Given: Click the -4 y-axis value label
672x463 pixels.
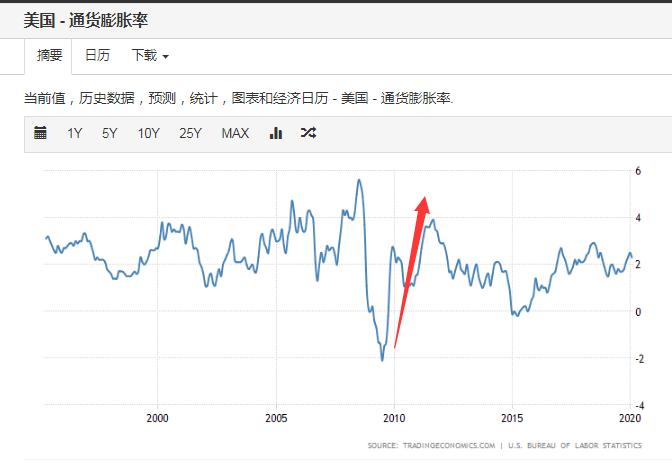Looking at the screenshot, I should (x=639, y=406).
